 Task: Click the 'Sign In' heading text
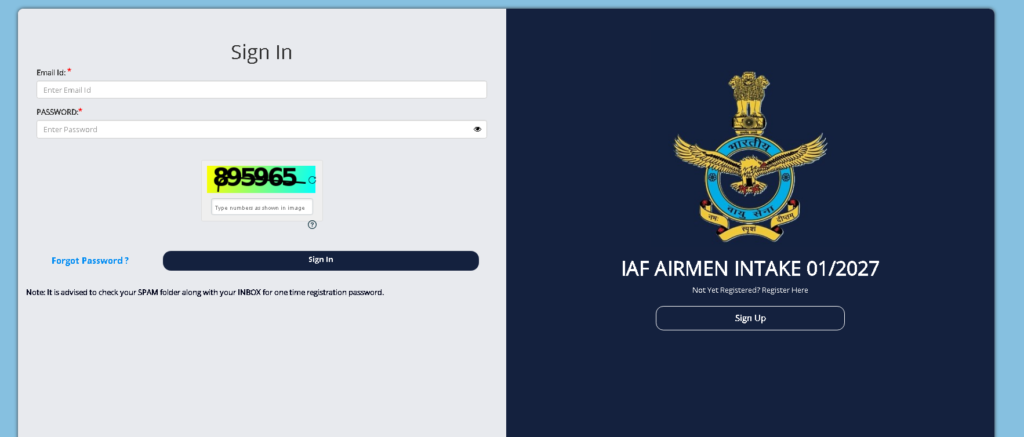coord(261,52)
